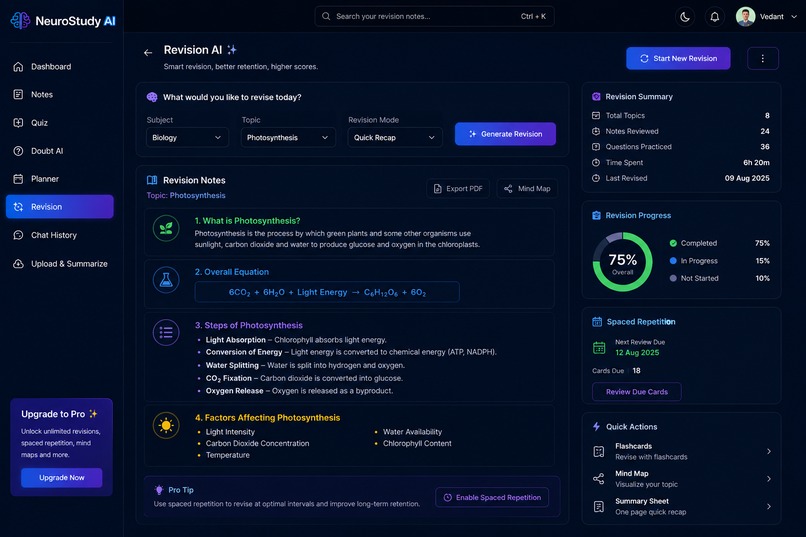Click the Planner calendar icon
Screen dimensions: 806x537
tap(18, 179)
